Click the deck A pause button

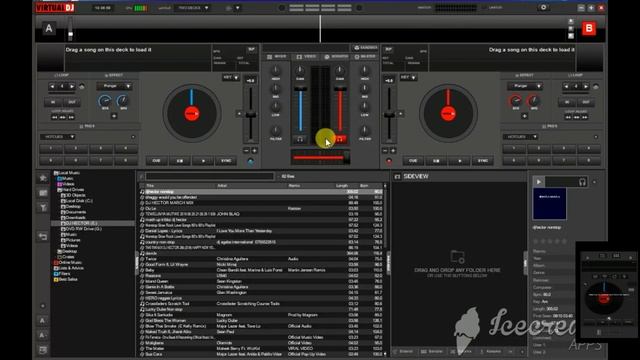click(180, 161)
